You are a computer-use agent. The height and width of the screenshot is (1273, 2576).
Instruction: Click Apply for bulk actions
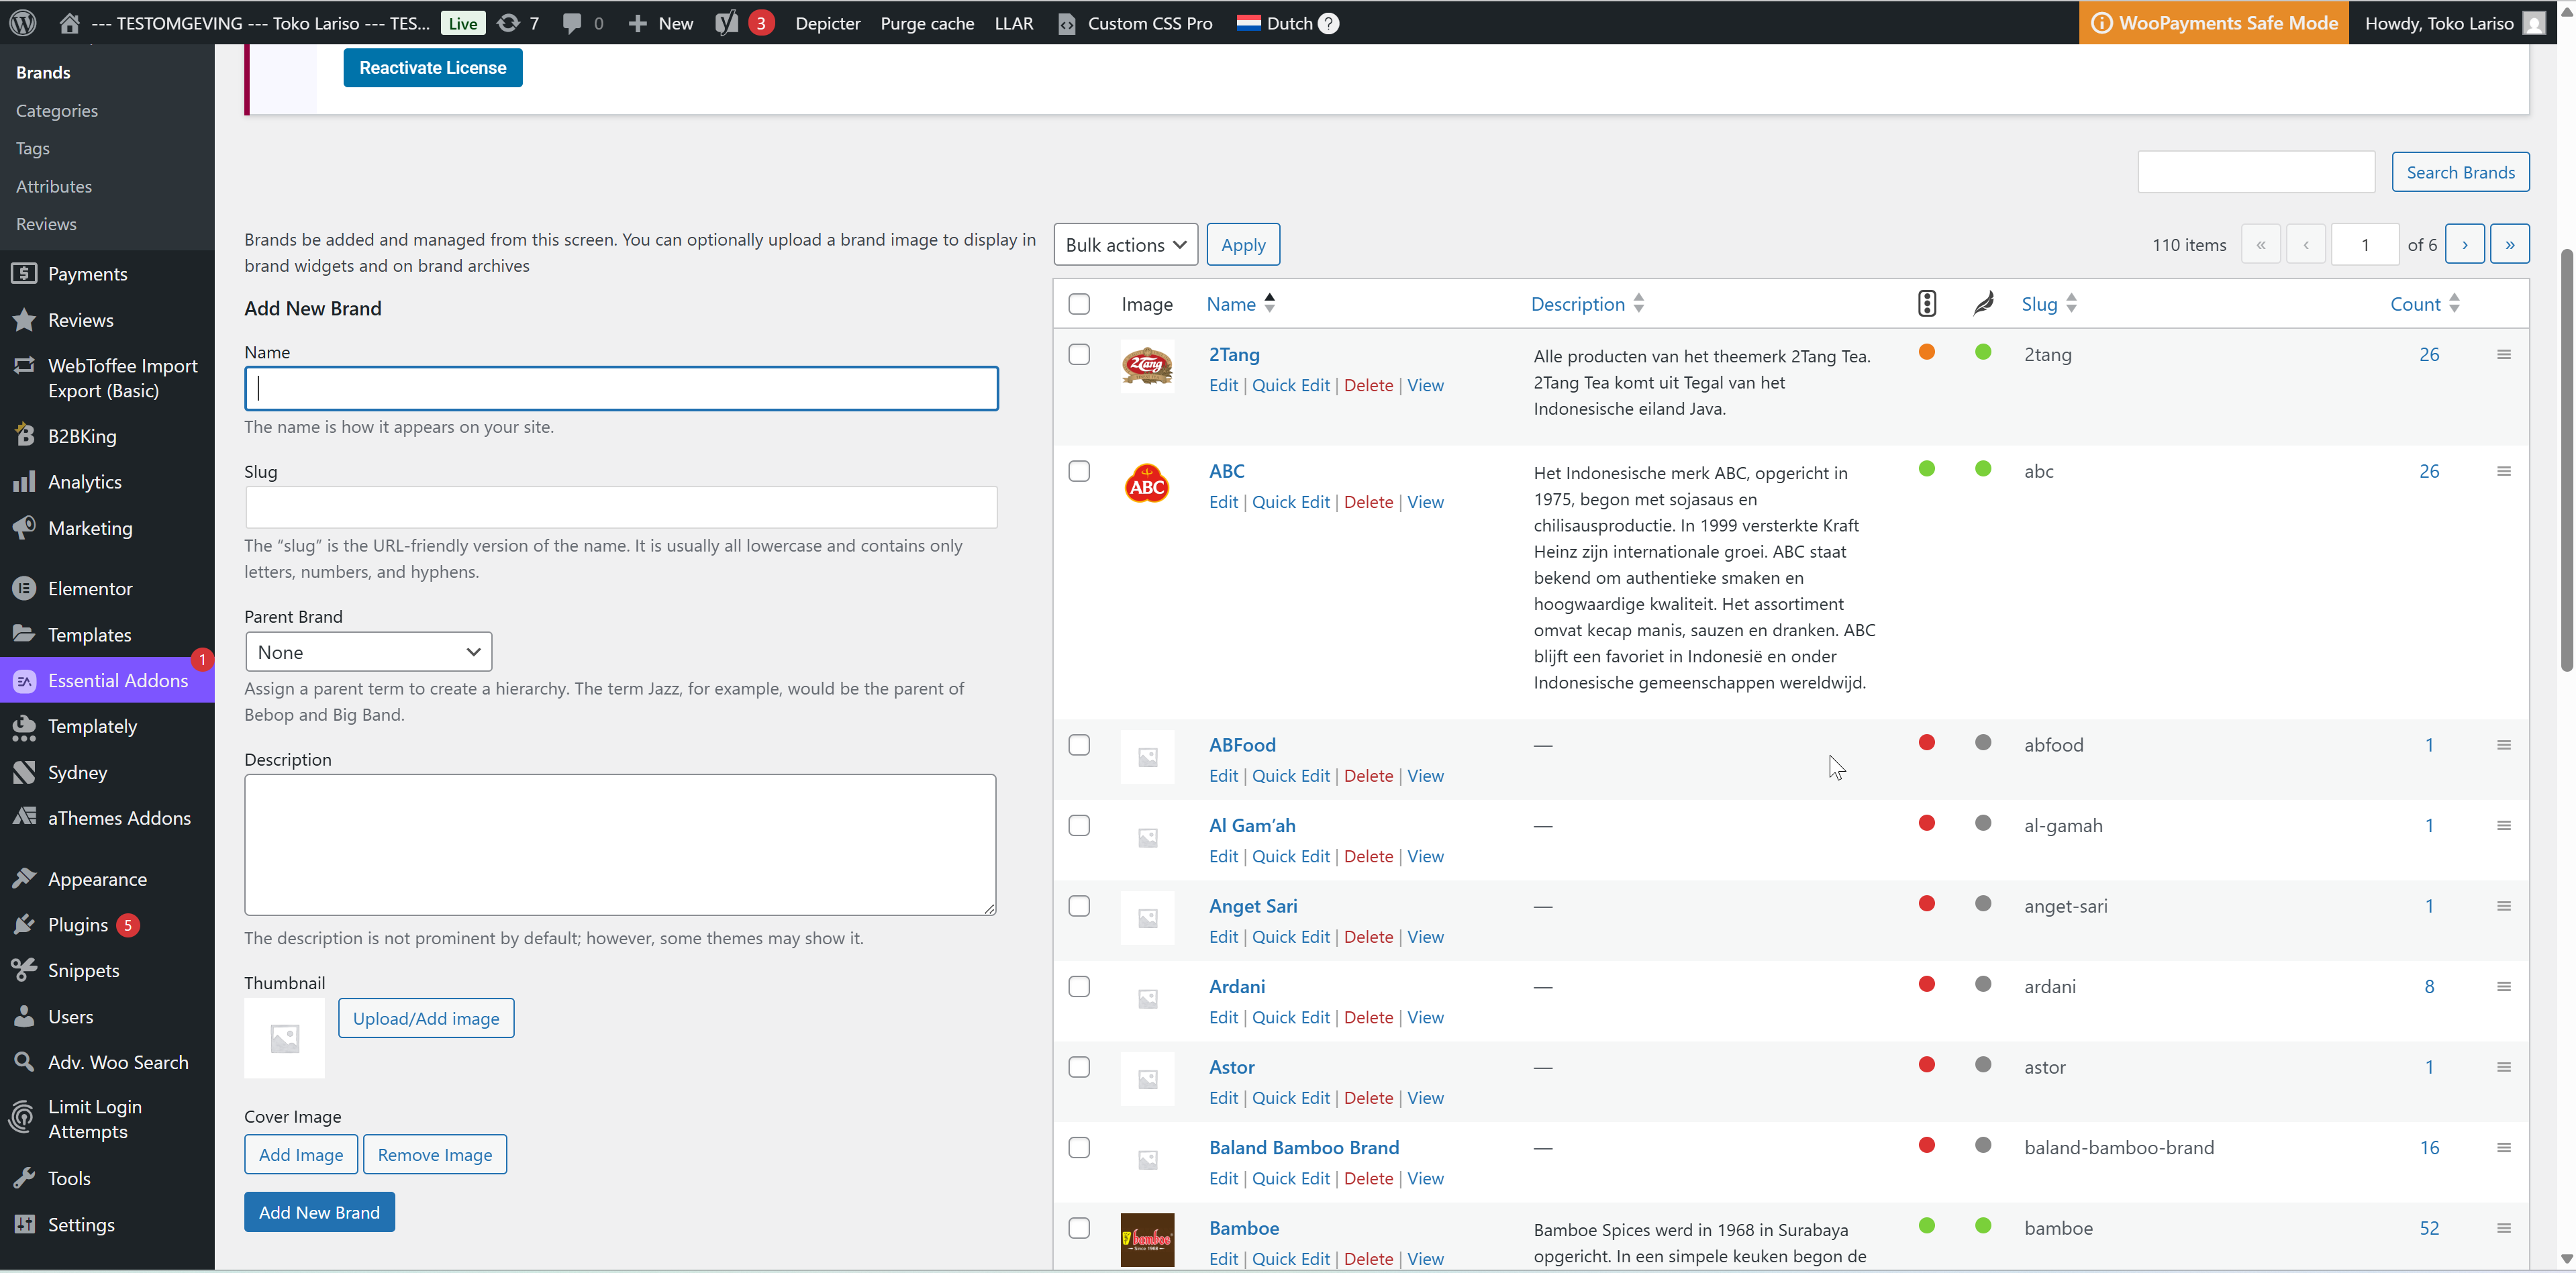(x=1243, y=244)
